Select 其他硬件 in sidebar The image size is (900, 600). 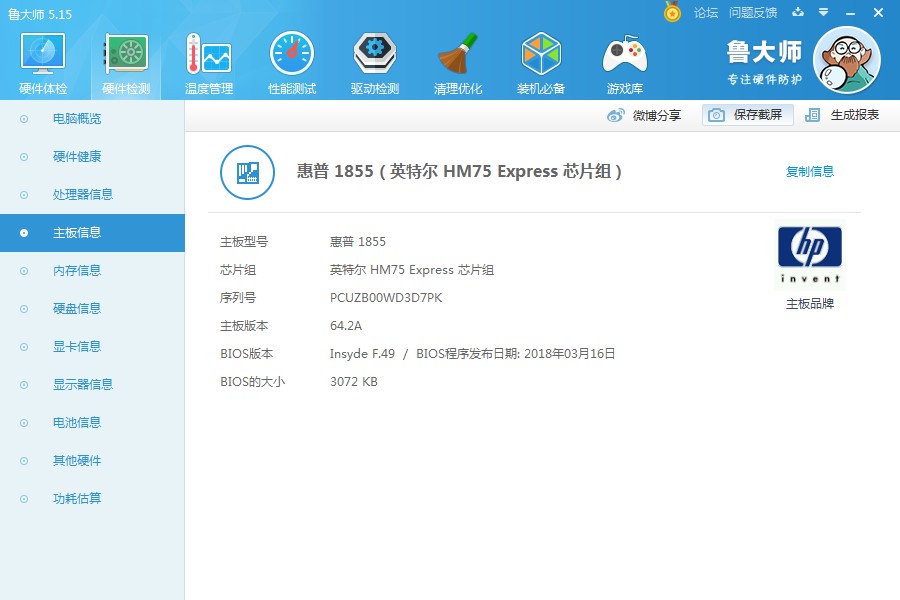coord(92,460)
